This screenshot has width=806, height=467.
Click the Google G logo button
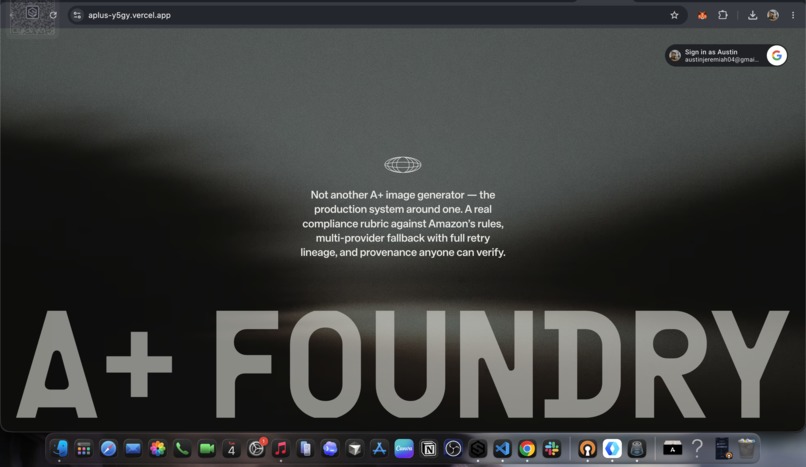click(x=777, y=55)
